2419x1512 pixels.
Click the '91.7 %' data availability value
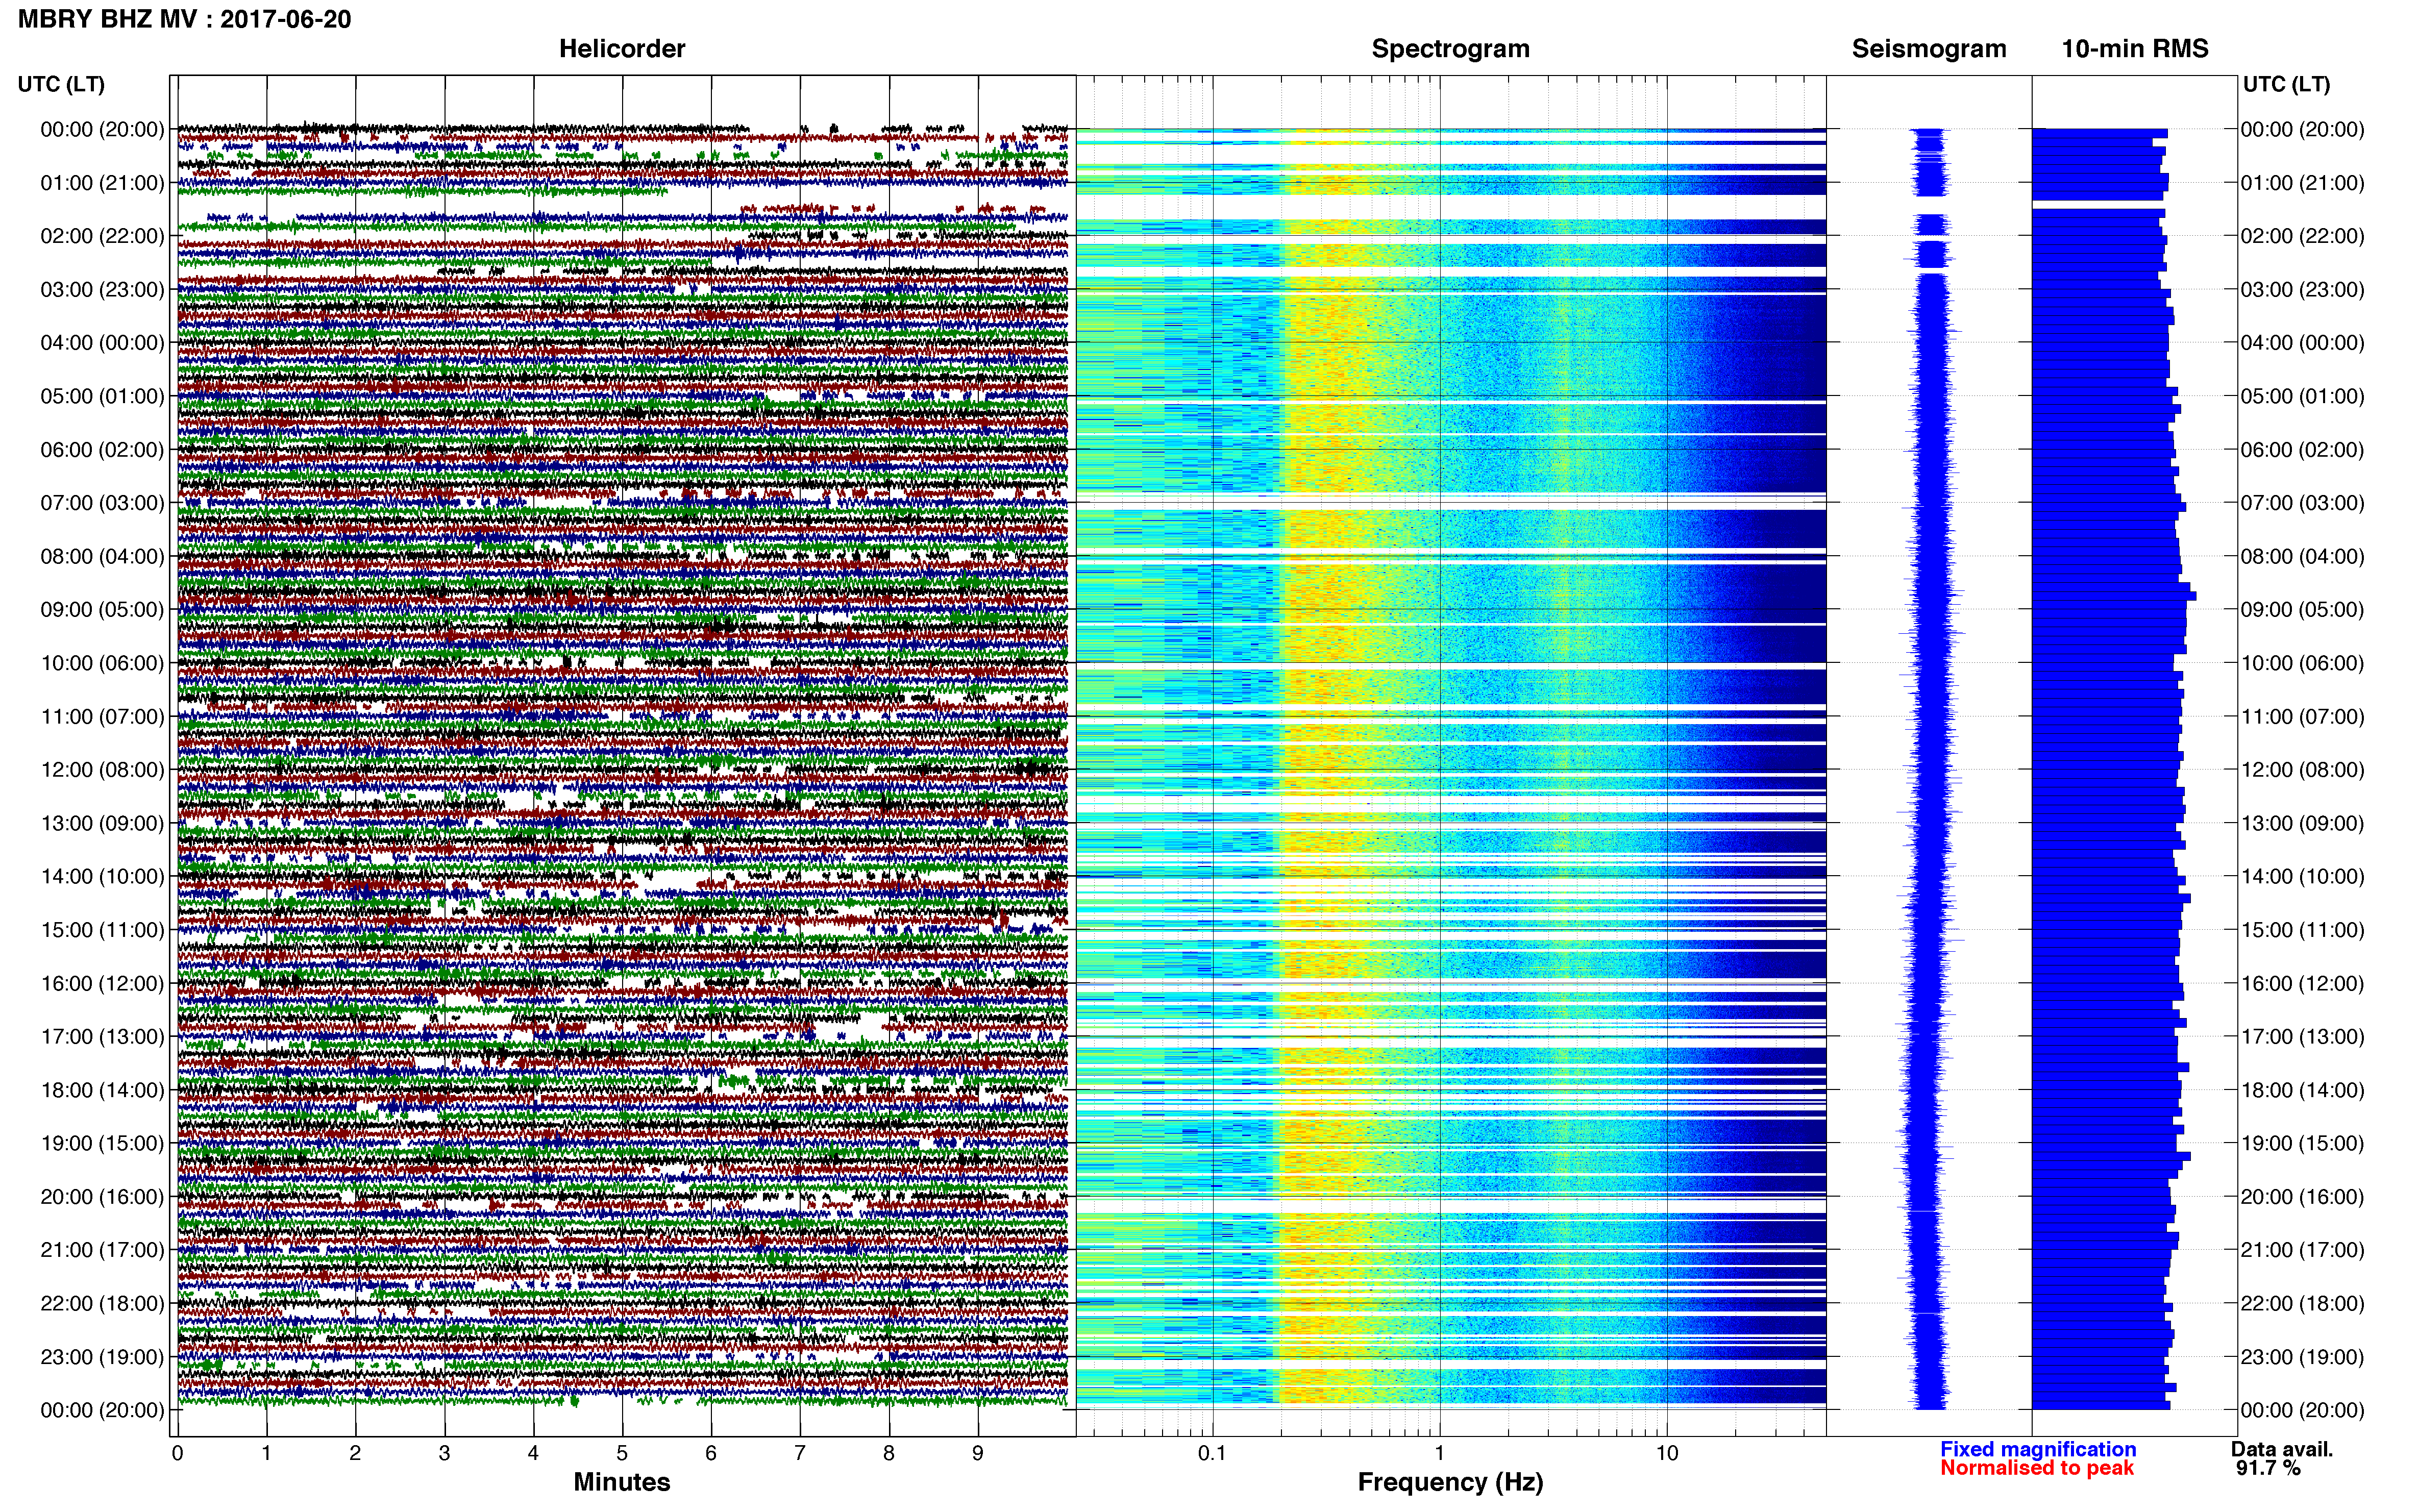(x=2268, y=1468)
